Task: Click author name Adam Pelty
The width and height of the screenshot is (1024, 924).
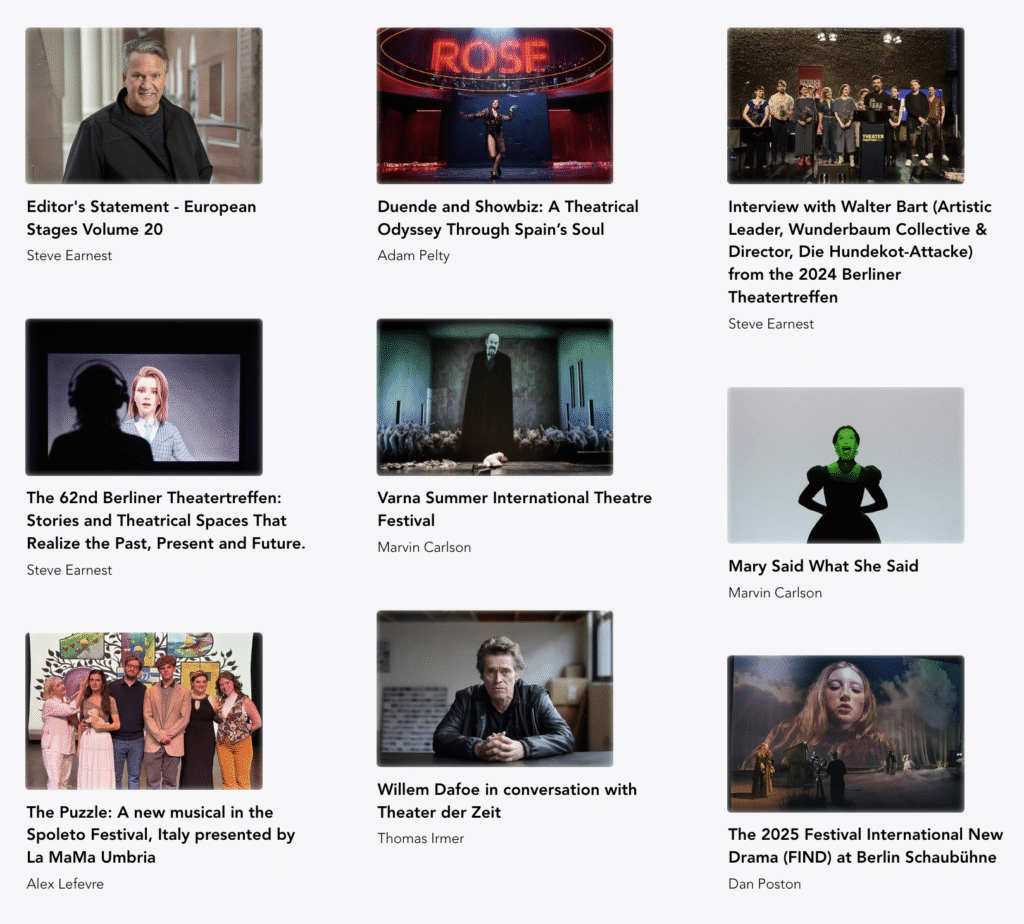Action: coord(413,255)
